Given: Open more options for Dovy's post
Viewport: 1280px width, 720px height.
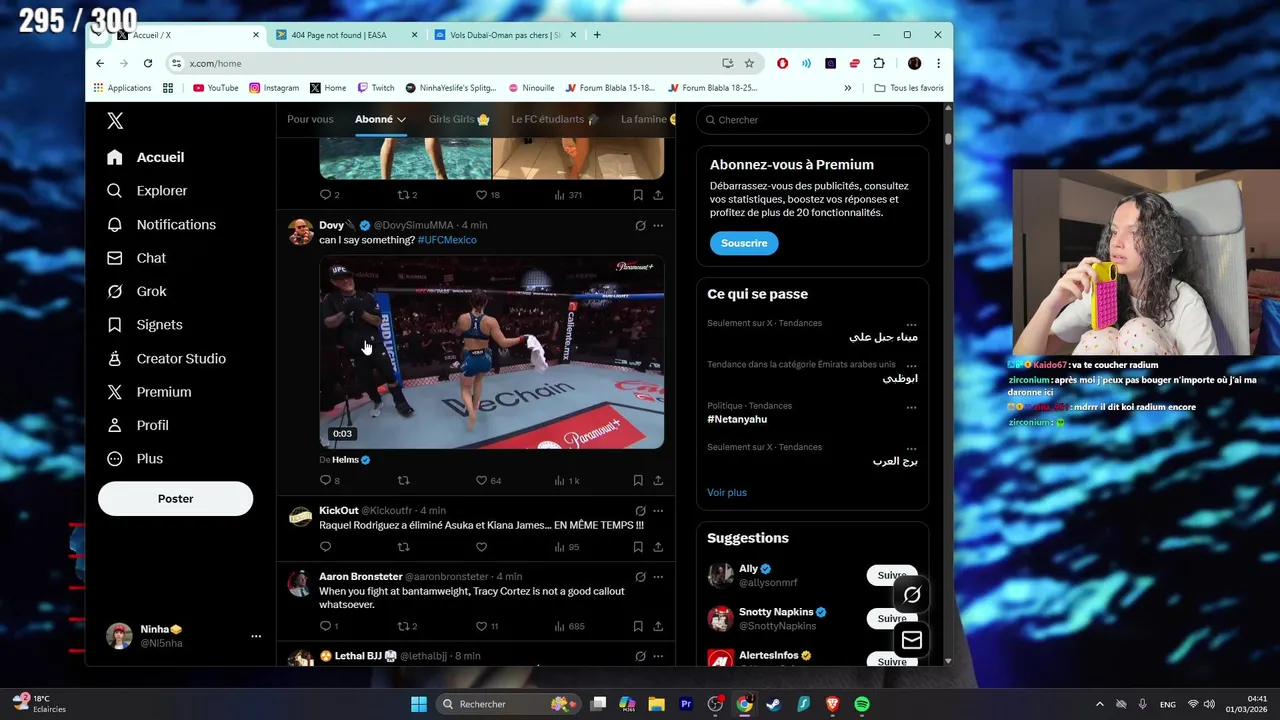Looking at the screenshot, I should click(658, 226).
